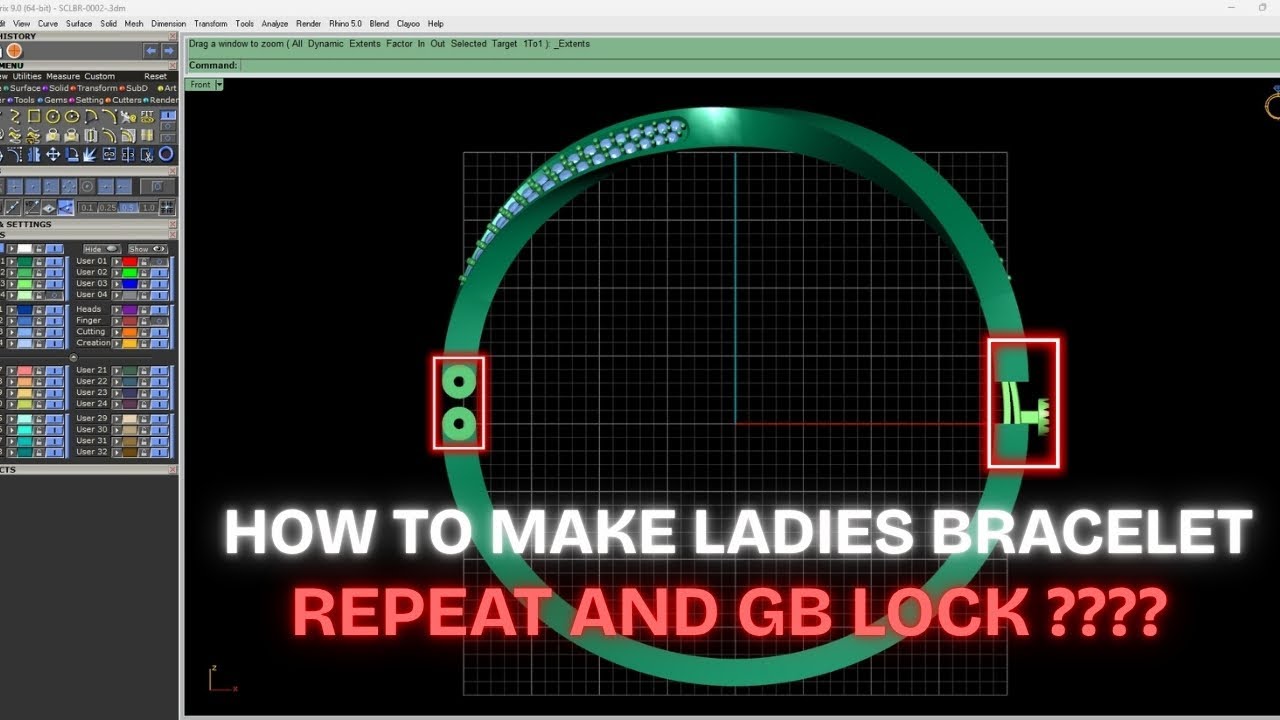This screenshot has width=1280, height=720.
Task: Click Reset in the menu panel
Action: (x=155, y=76)
